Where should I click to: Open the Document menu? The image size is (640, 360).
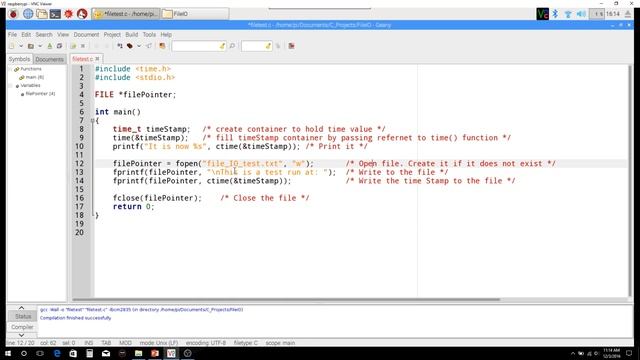(x=86, y=35)
